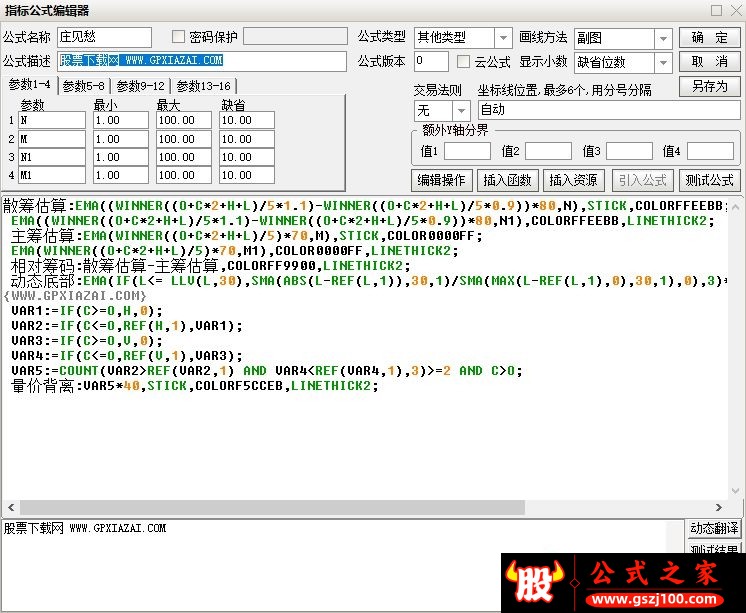This screenshot has height=613, width=746.
Task: Click scroll-left arrow of horizontal scrollbar
Action: (x=11, y=507)
